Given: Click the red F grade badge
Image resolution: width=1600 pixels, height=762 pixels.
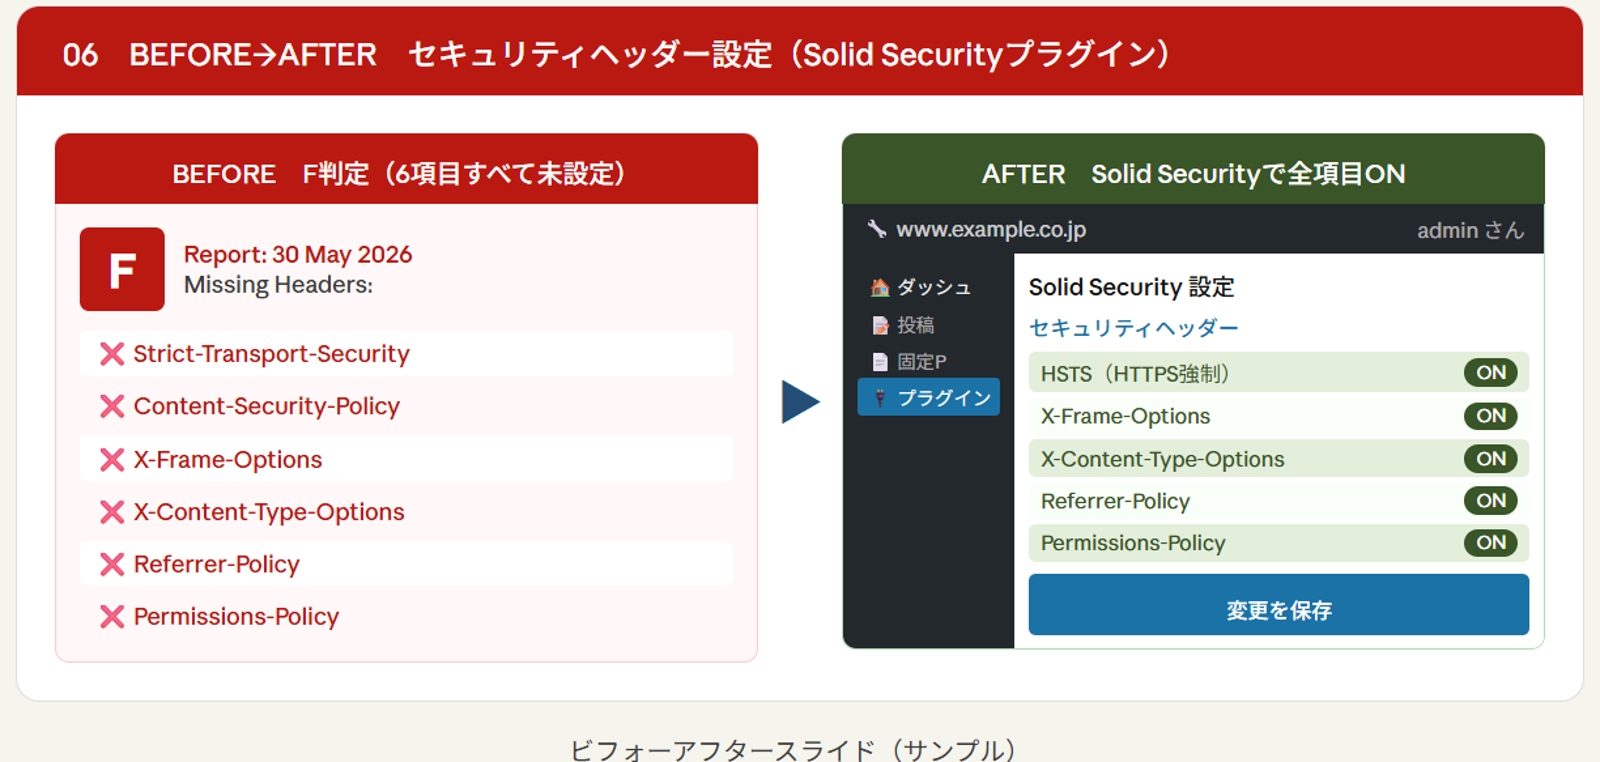Looking at the screenshot, I should click(122, 269).
